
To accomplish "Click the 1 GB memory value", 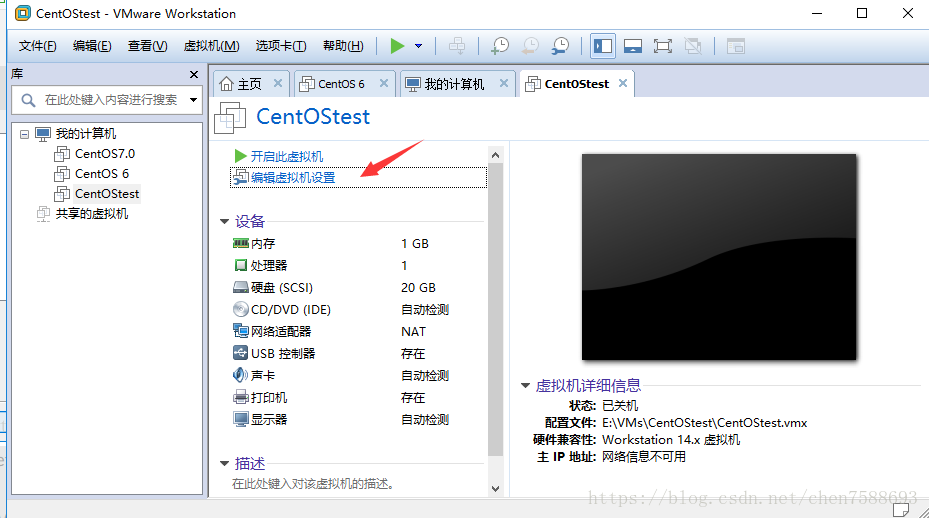I will 415,244.
